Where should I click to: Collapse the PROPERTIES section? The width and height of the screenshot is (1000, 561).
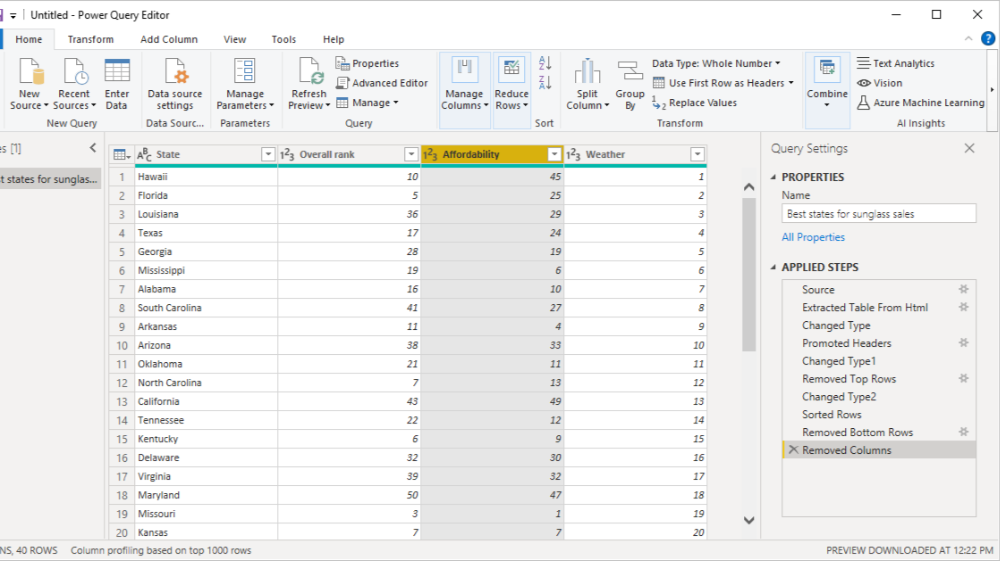pos(774,177)
